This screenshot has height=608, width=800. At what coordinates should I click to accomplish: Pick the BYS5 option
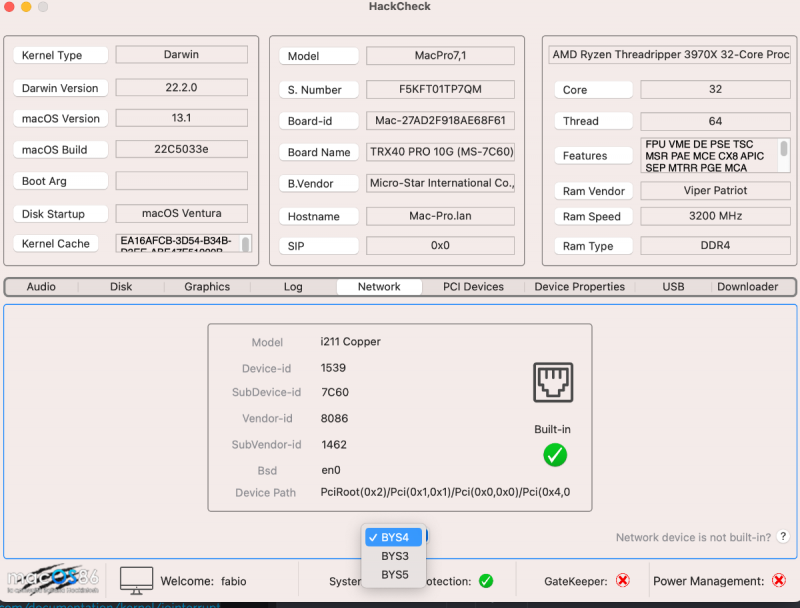pyautogui.click(x=395, y=575)
